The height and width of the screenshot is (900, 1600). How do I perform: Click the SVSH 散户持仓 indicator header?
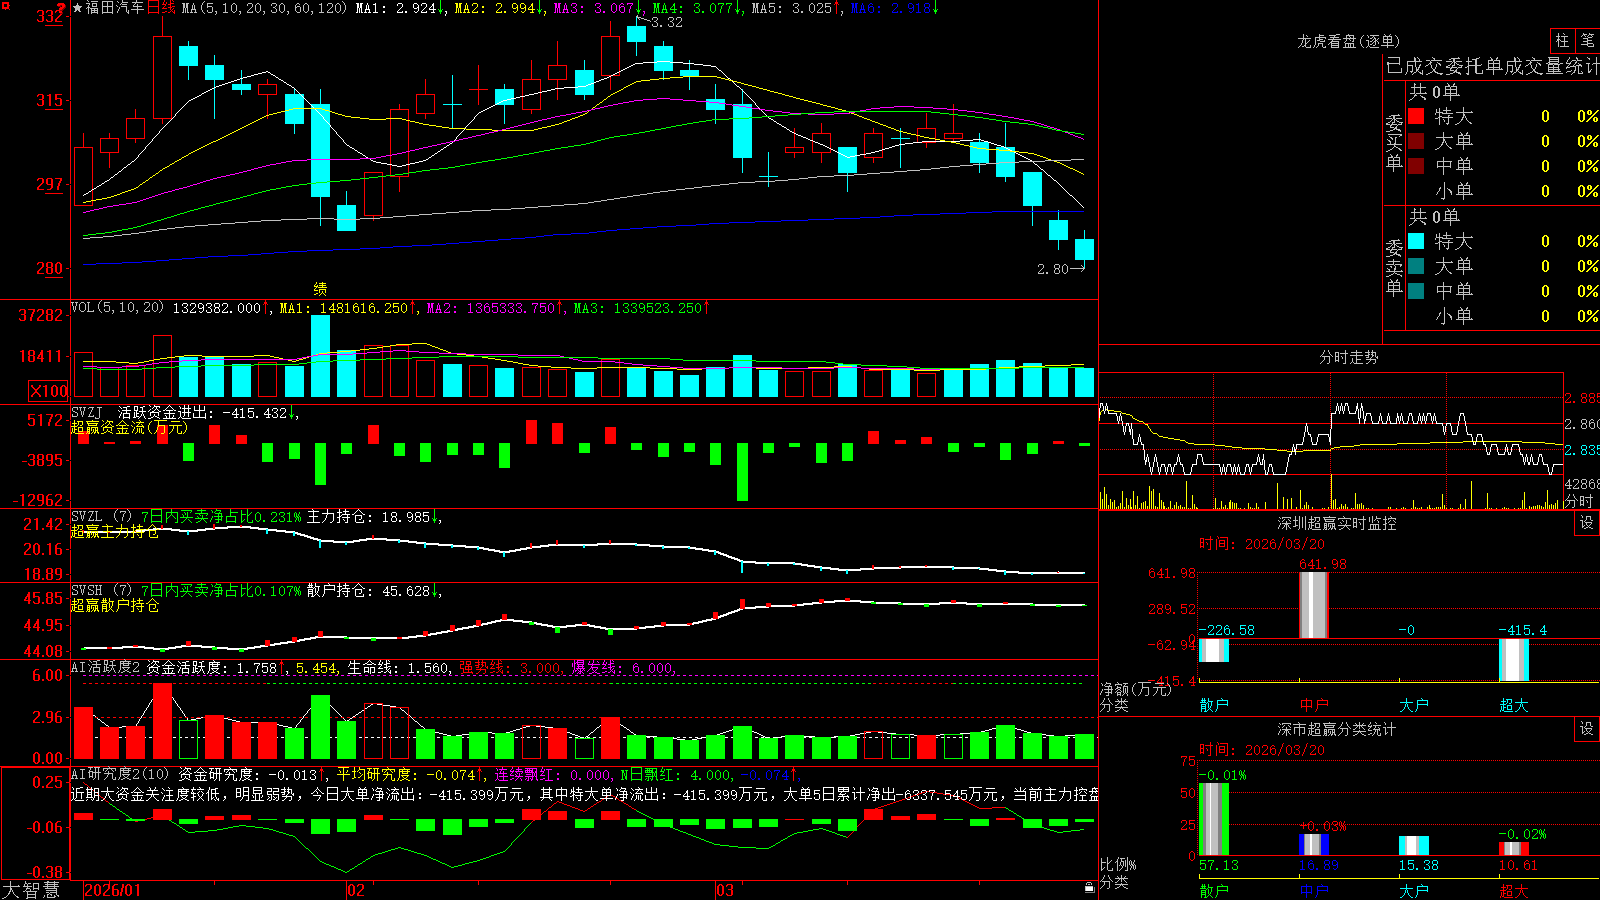point(256,591)
